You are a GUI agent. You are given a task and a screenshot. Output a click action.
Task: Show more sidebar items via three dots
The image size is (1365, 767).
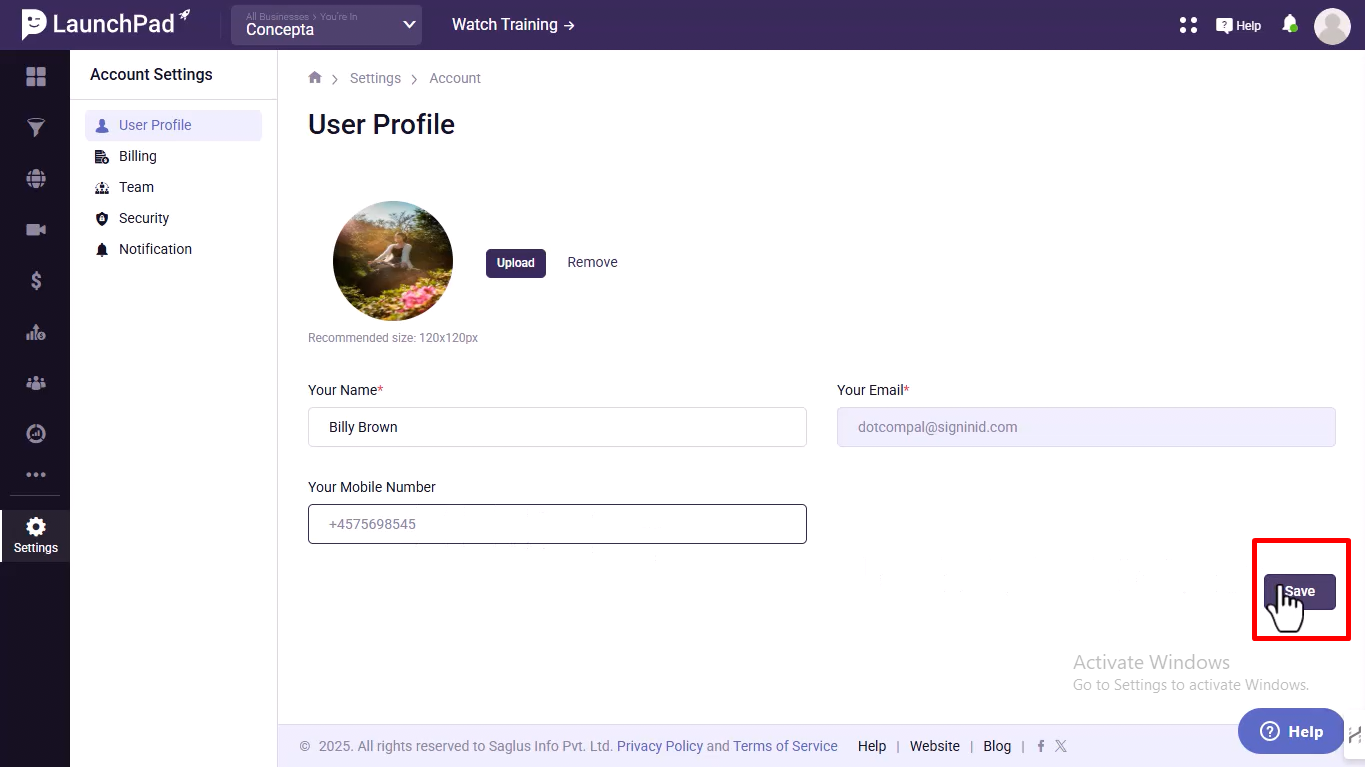36,475
